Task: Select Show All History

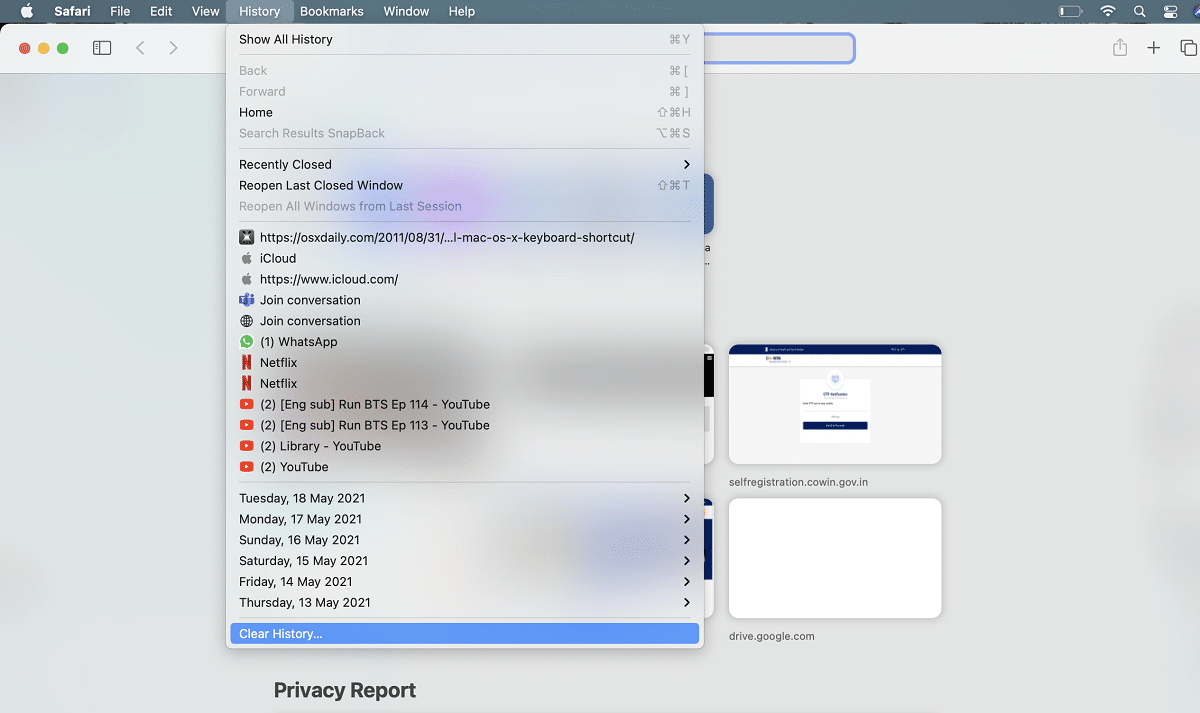Action: tap(285, 39)
